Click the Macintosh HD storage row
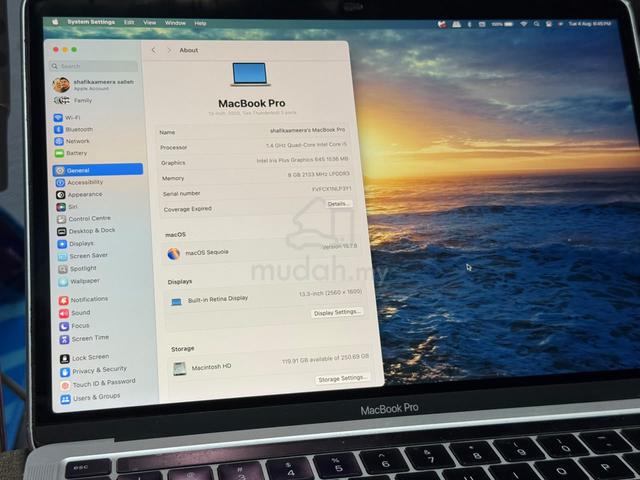 (269, 364)
